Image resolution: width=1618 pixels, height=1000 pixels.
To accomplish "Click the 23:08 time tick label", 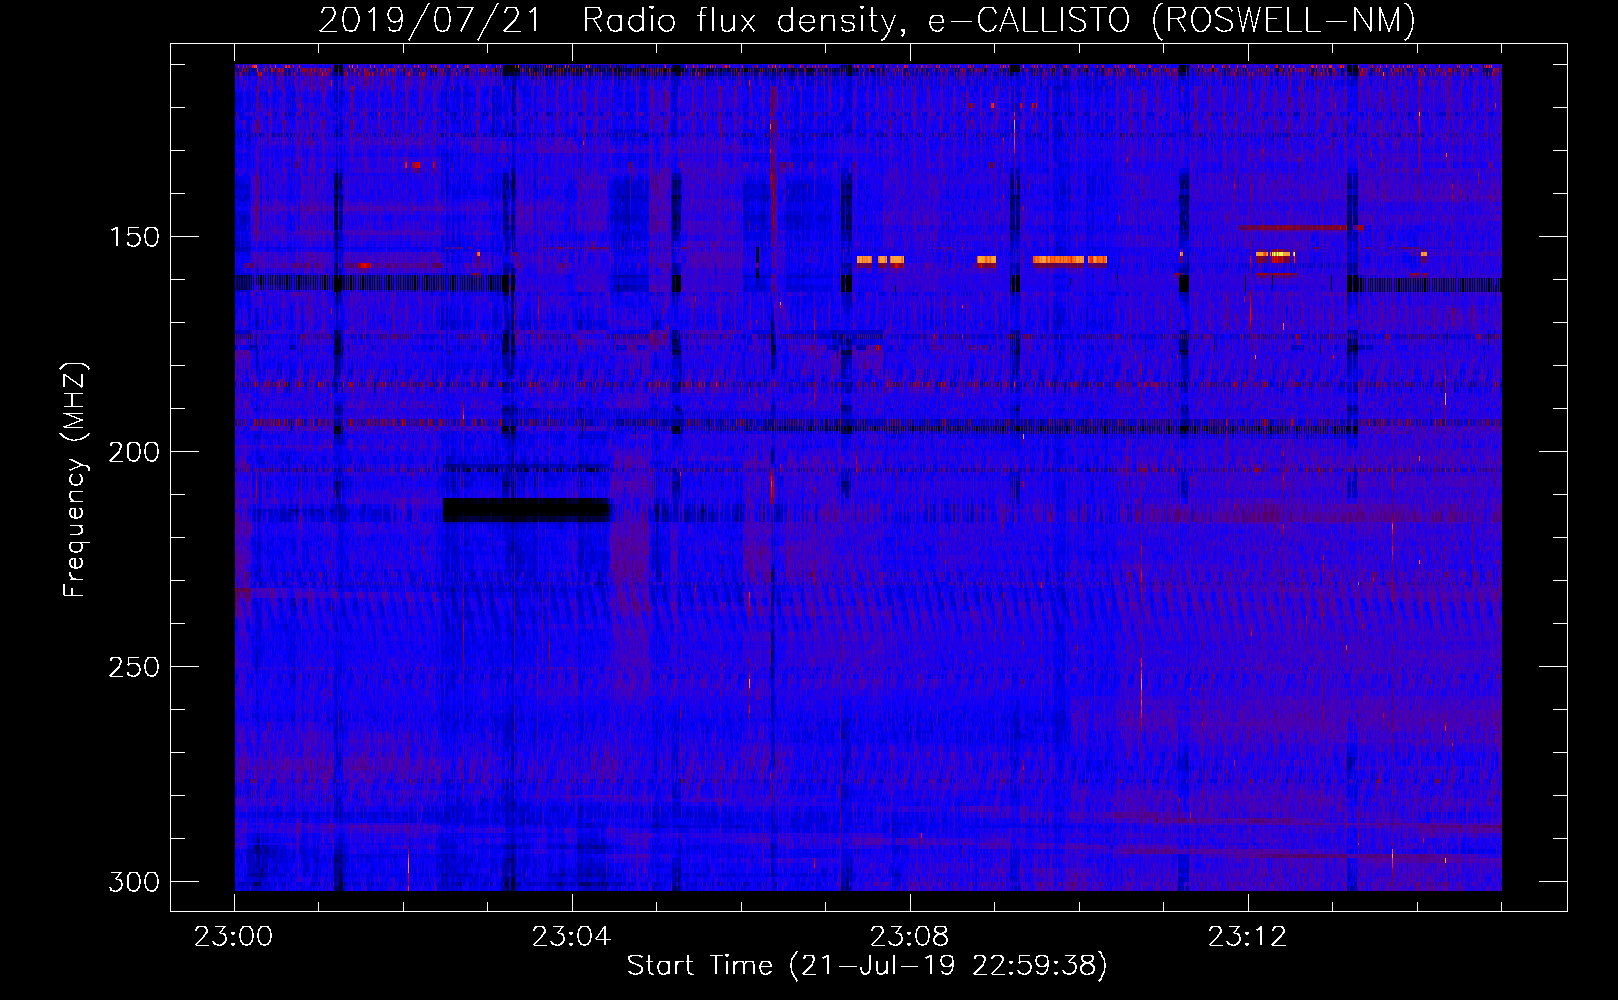I will (x=909, y=937).
